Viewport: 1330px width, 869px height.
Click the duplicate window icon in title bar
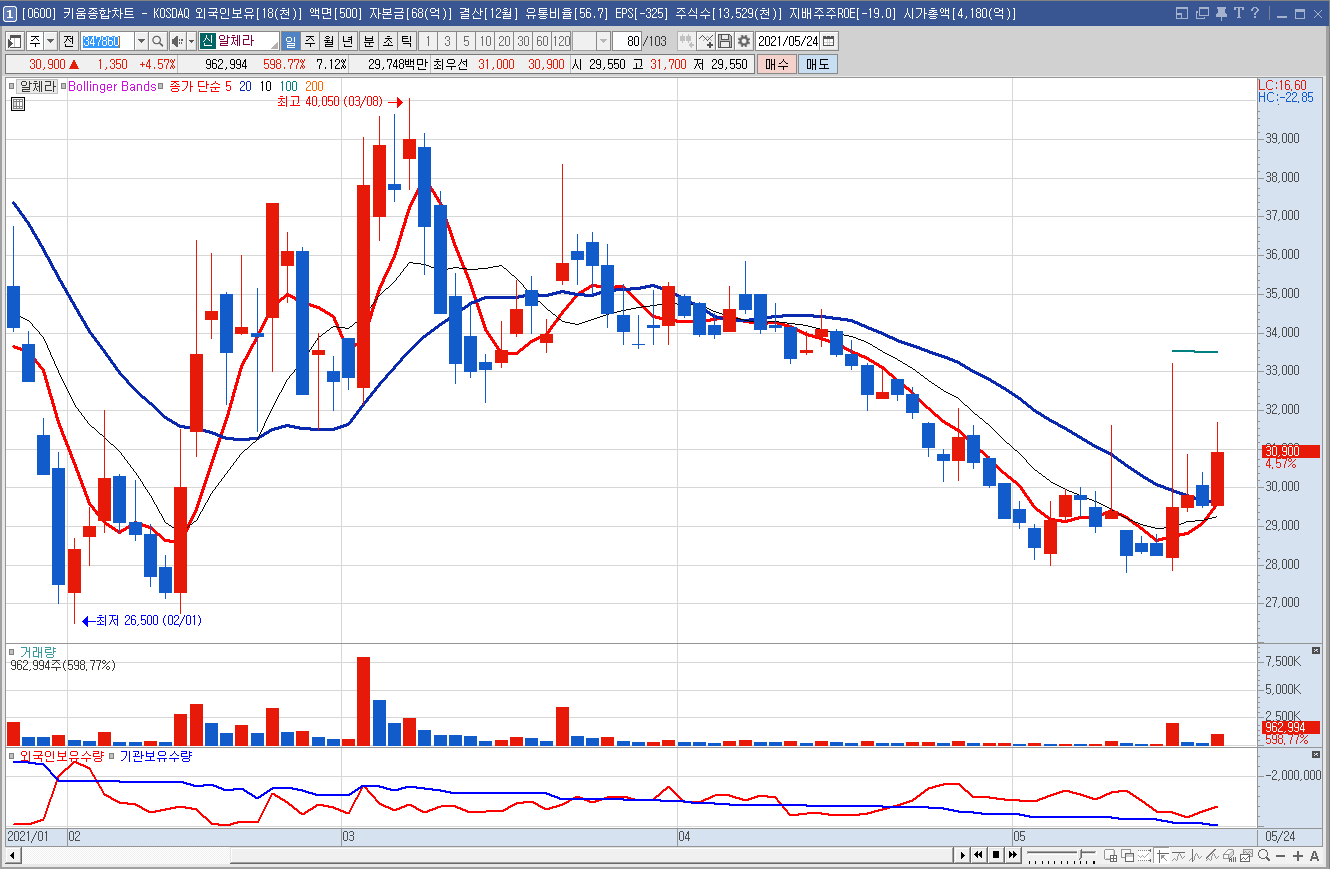coord(1202,14)
